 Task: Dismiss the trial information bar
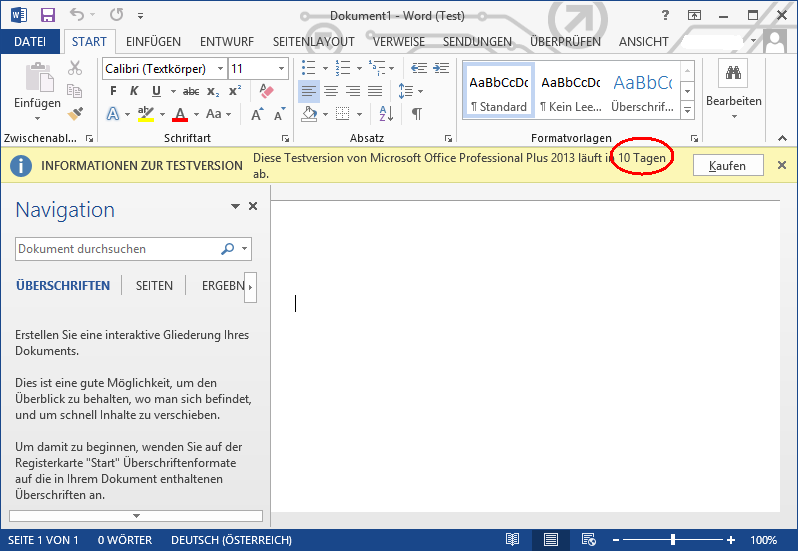pyautogui.click(x=782, y=165)
